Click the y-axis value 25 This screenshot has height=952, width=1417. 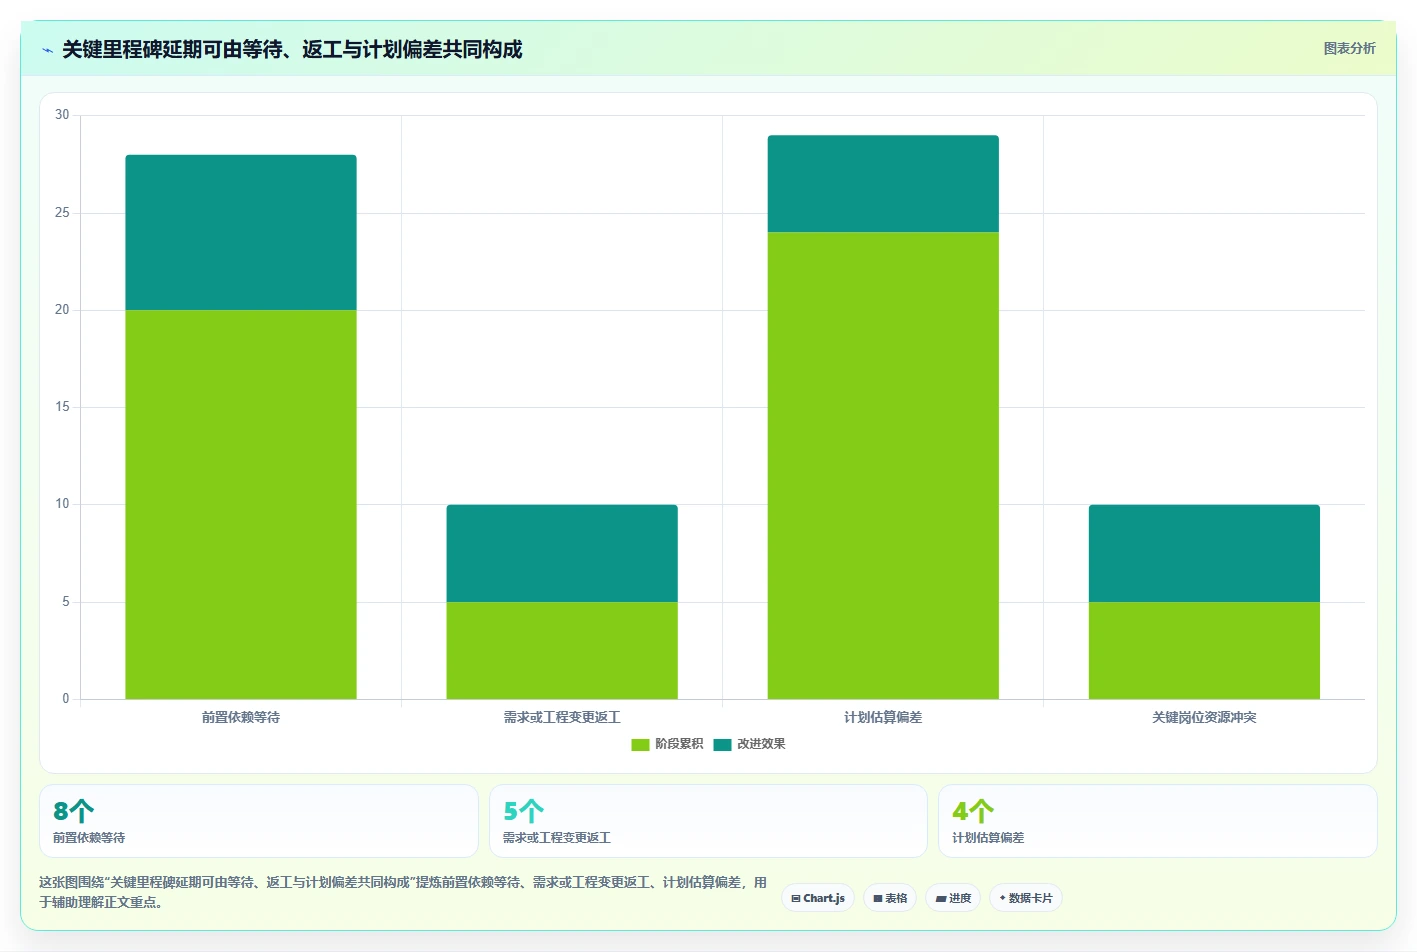coord(62,213)
